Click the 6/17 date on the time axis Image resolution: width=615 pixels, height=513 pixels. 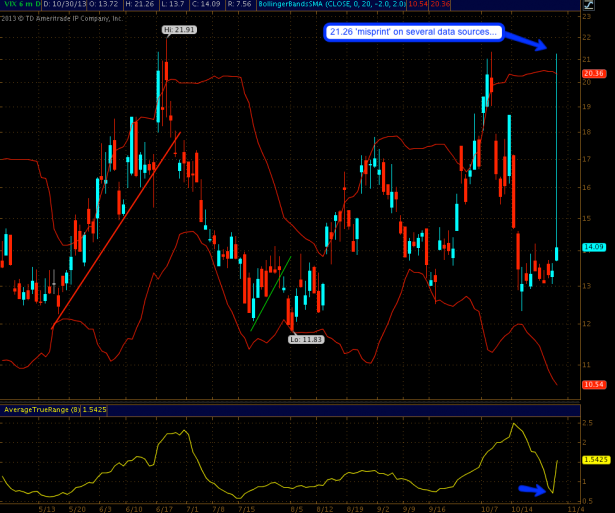[x=162, y=508]
